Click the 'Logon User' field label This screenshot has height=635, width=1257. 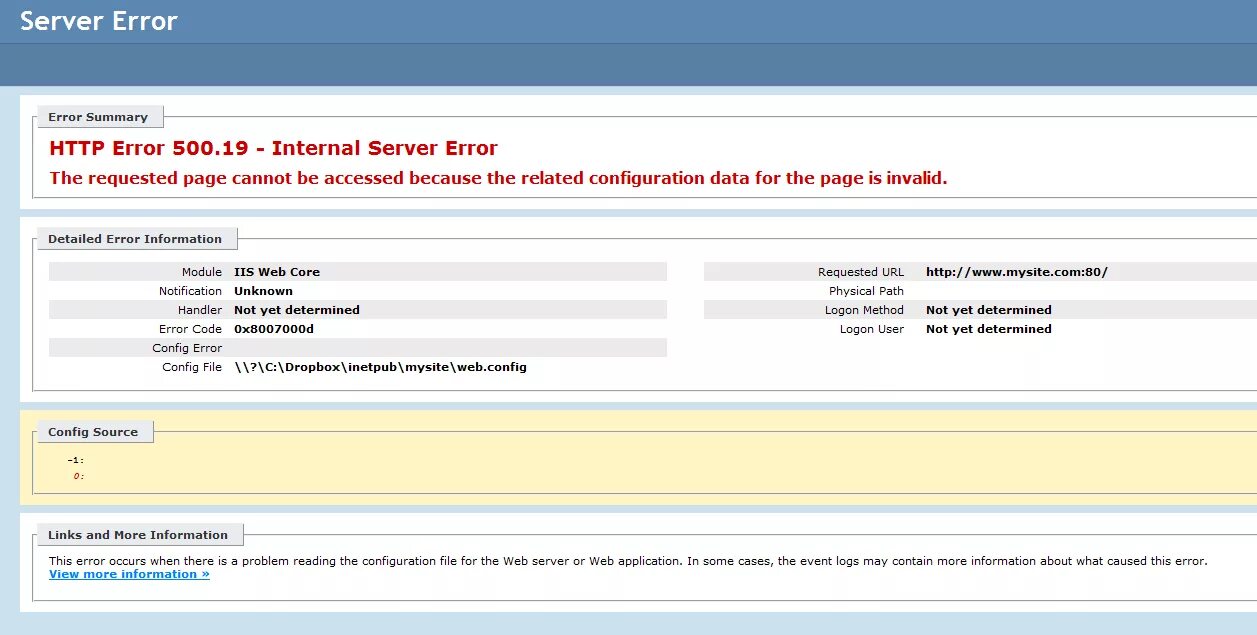pyautogui.click(x=872, y=329)
